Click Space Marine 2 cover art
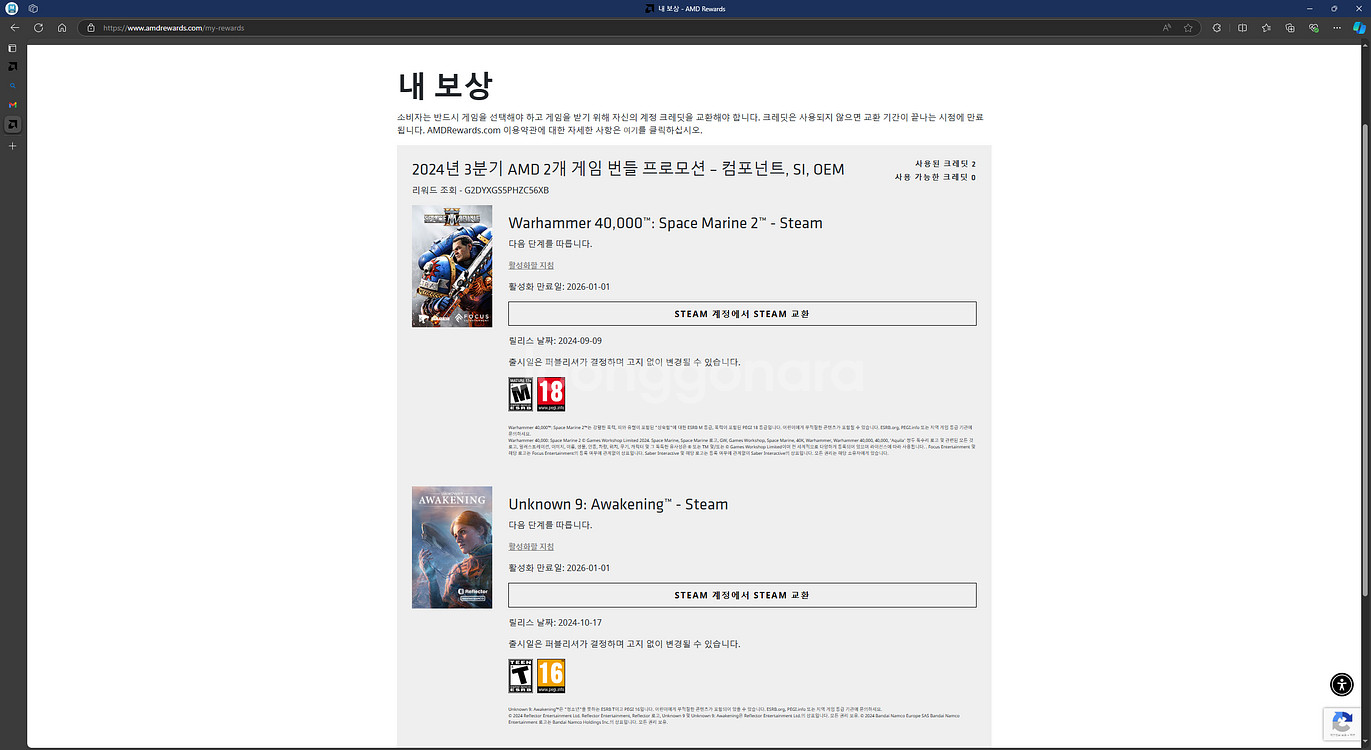 tap(452, 266)
